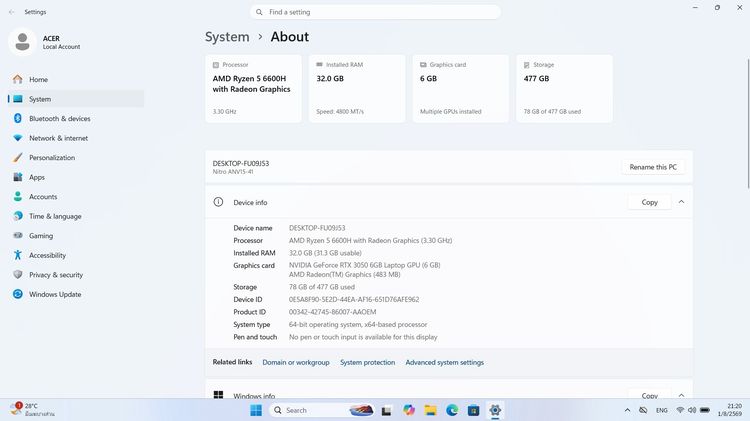Launch Copilot from the taskbar
750x421 pixels.
pyautogui.click(x=408, y=410)
